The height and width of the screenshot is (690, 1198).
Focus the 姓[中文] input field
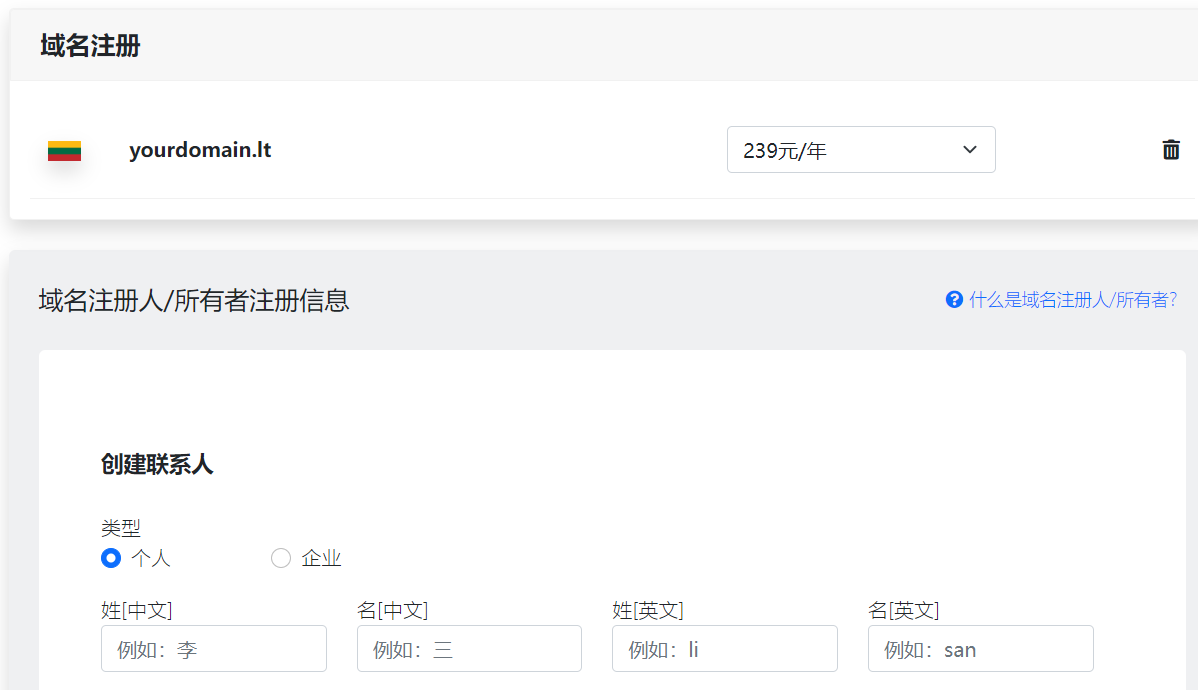(214, 649)
